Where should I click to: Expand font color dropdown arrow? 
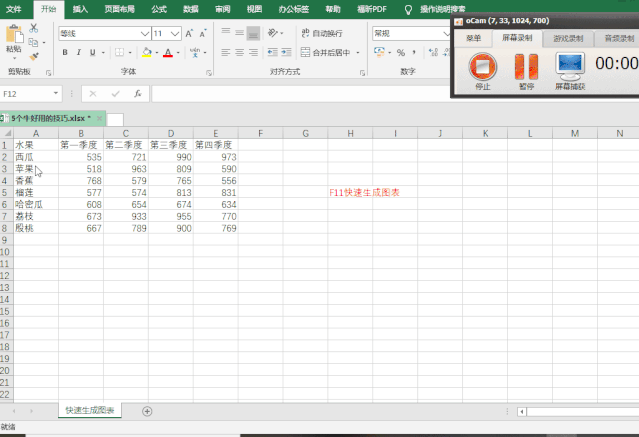click(x=178, y=53)
